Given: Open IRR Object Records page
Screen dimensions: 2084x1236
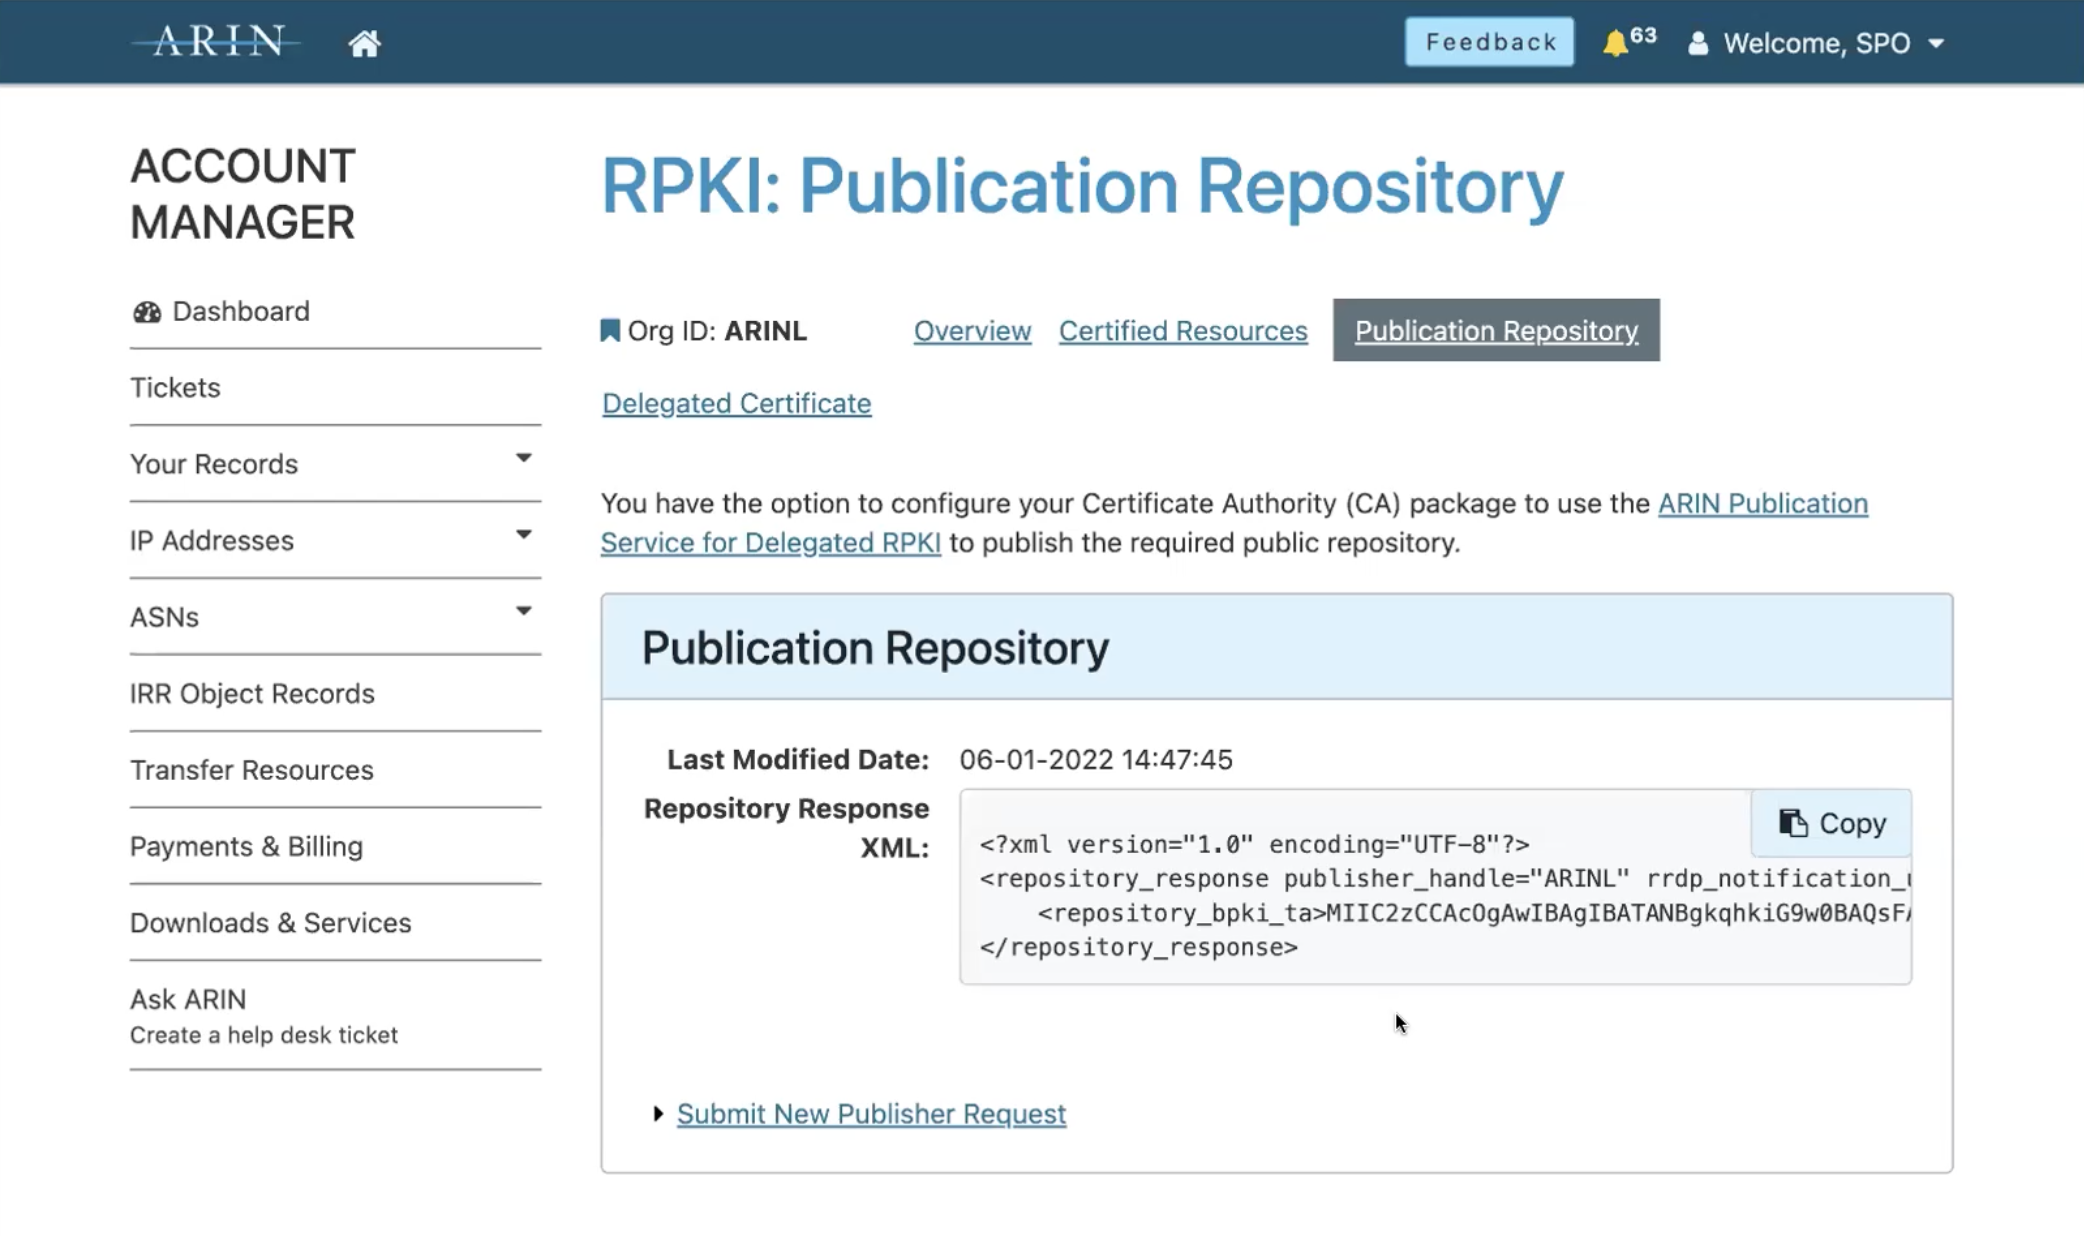Looking at the screenshot, I should point(252,694).
